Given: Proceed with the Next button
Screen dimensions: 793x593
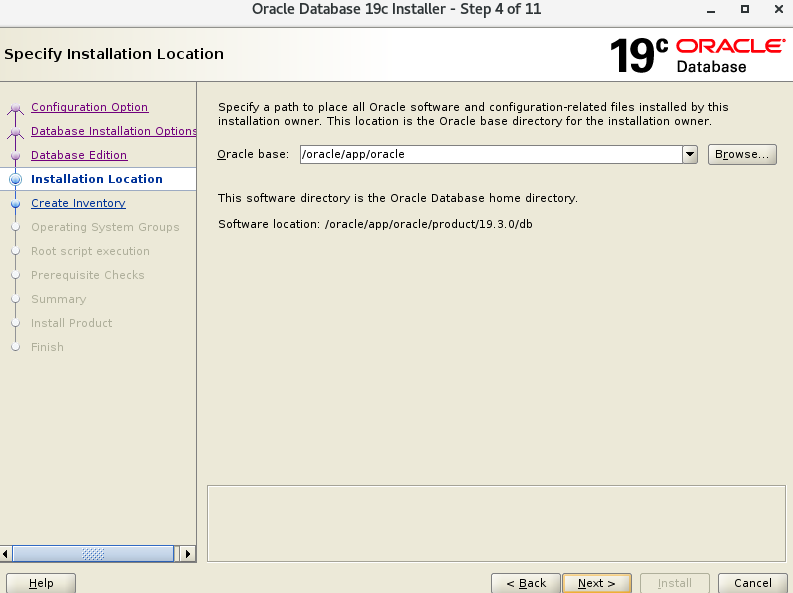Looking at the screenshot, I should click(x=596, y=583).
